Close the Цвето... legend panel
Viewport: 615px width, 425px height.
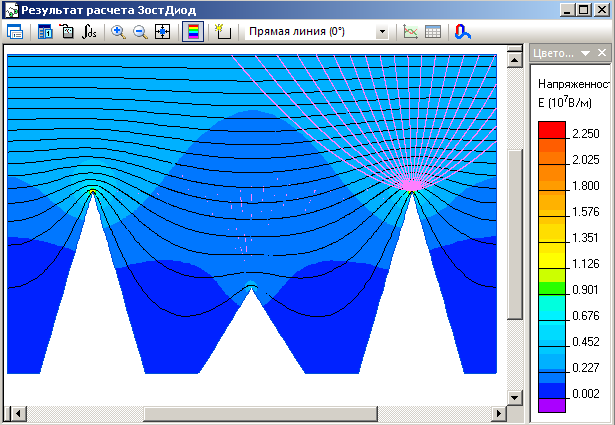[x=602, y=53]
